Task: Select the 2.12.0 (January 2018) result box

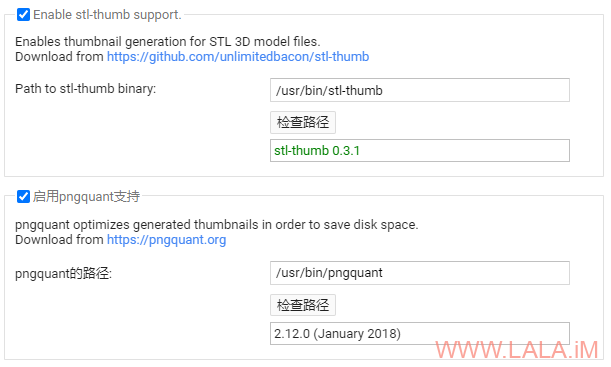Action: (x=420, y=333)
